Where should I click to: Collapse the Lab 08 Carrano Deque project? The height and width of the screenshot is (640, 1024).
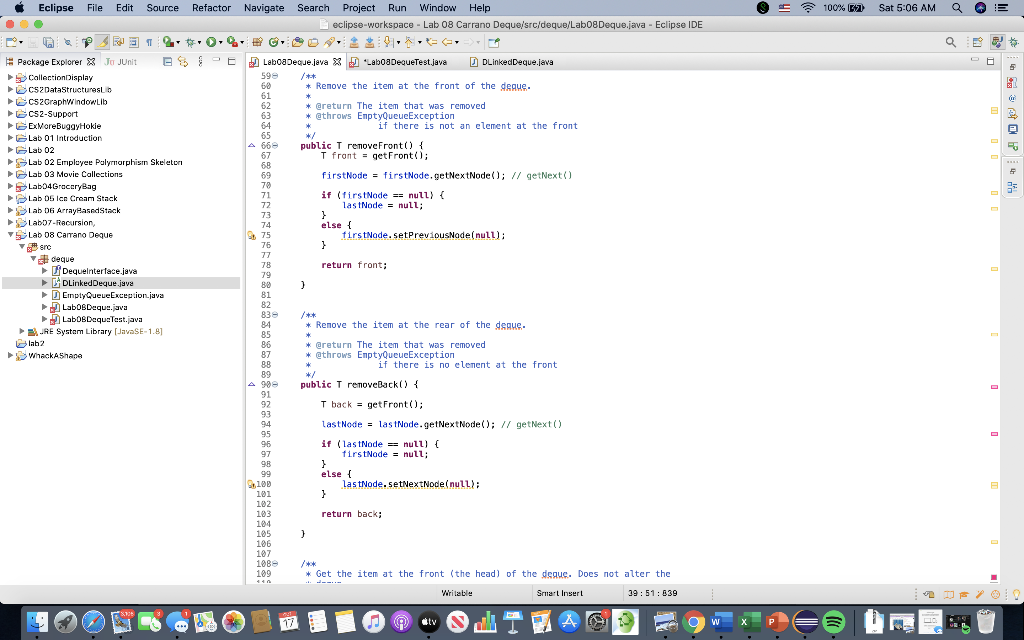(x=12, y=235)
